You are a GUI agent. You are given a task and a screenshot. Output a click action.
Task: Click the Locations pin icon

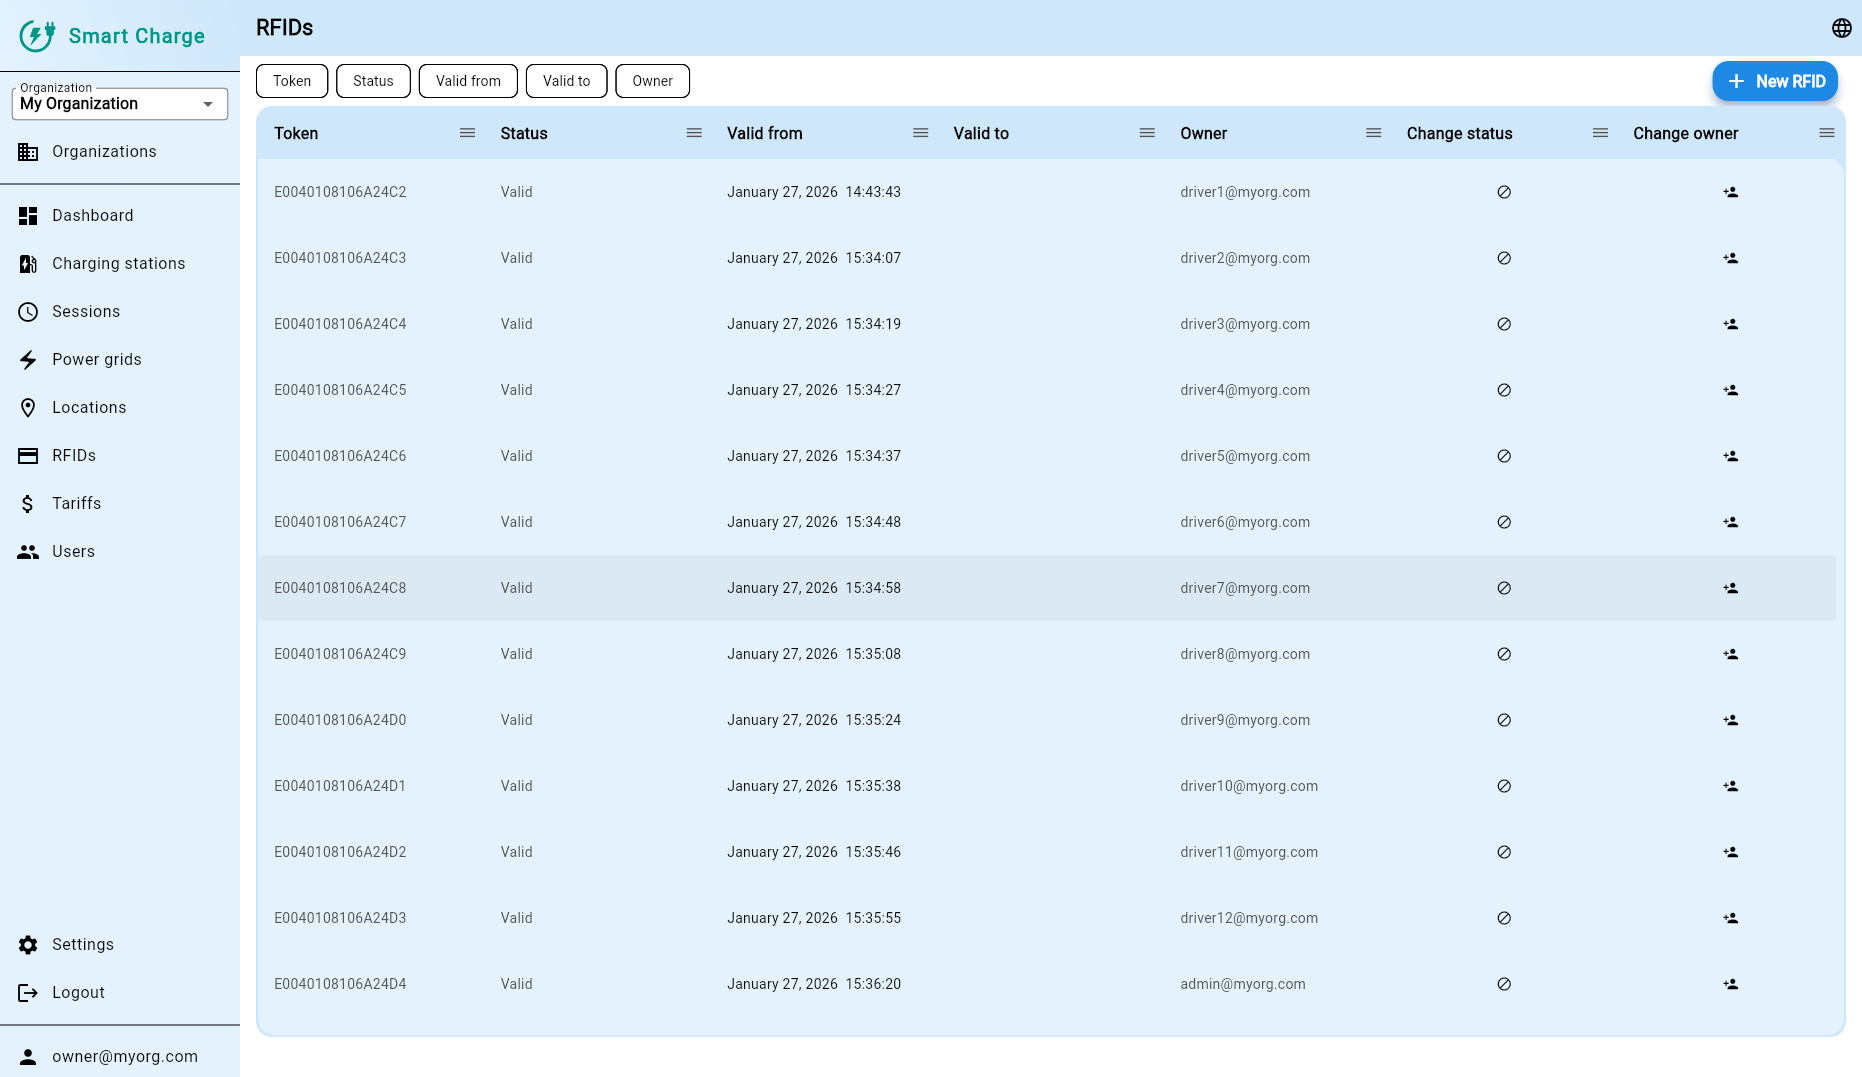(27, 407)
